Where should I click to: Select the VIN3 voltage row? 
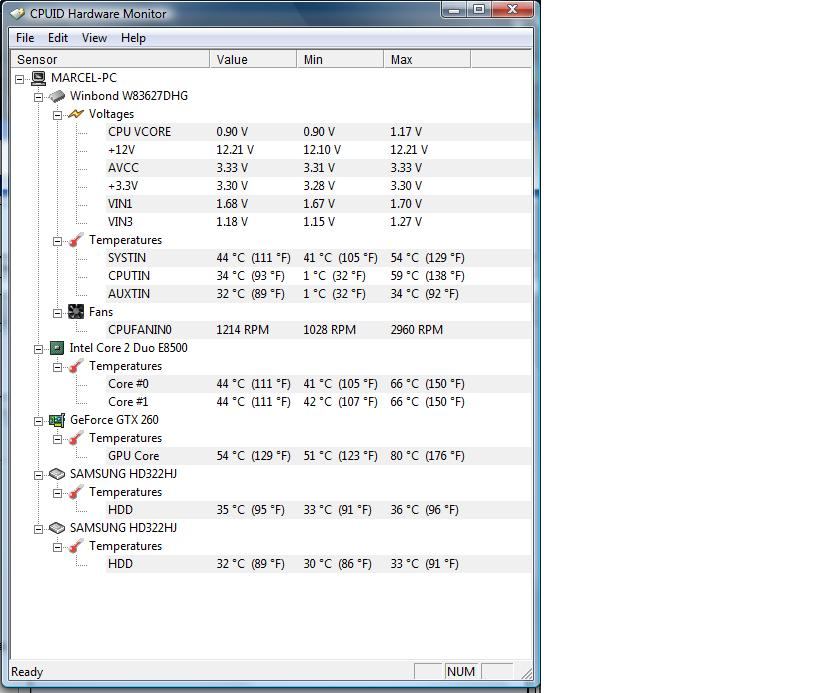coord(319,222)
